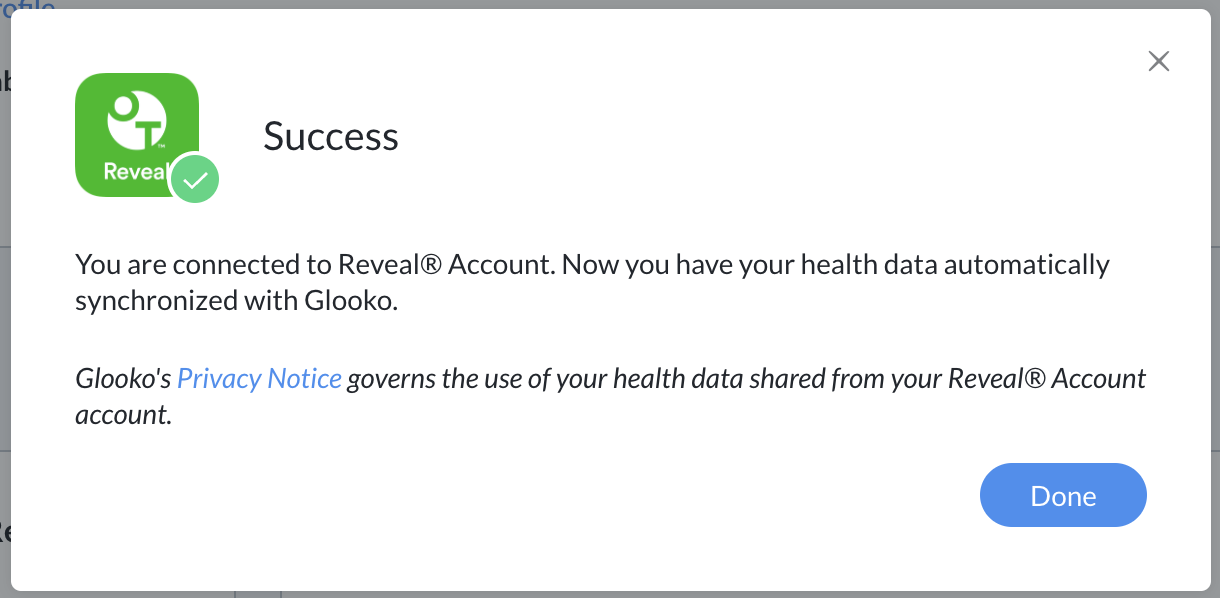The image size is (1220, 598).
Task: Open Glooko's Privacy Notice link
Action: coord(259,379)
